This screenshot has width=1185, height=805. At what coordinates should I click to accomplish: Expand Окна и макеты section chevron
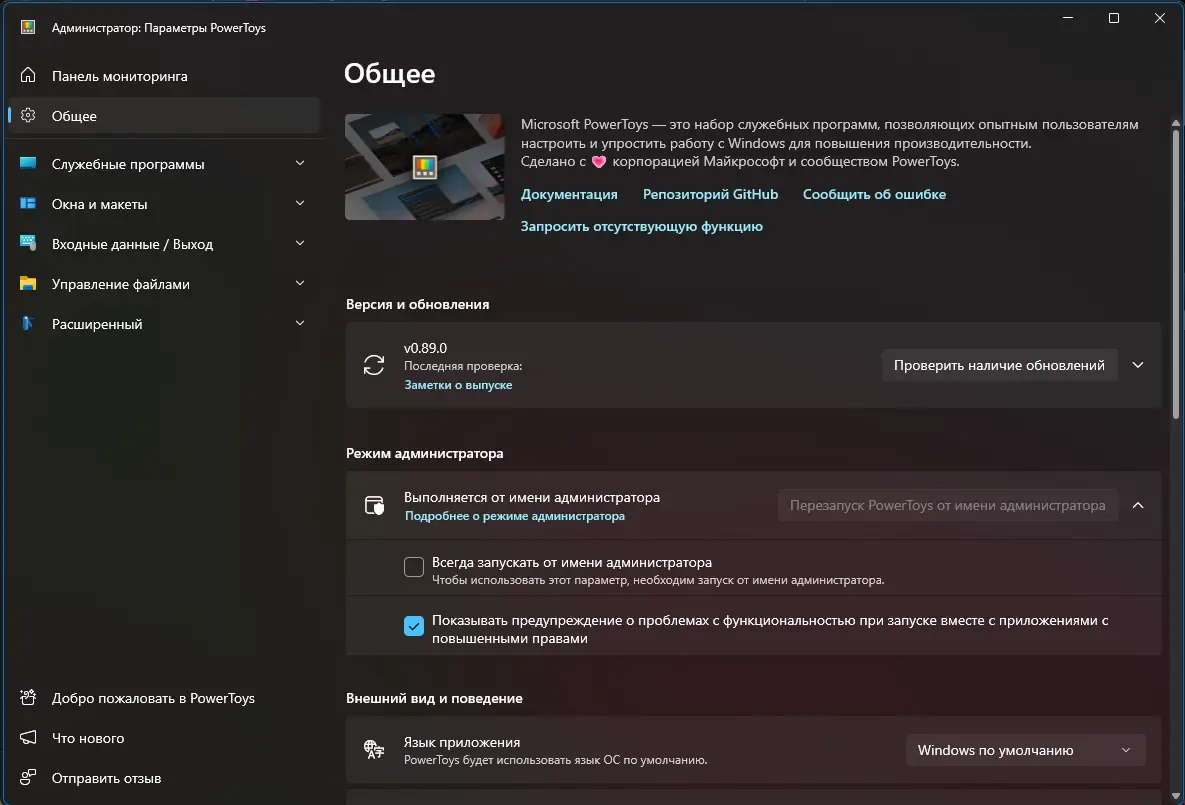pos(300,203)
